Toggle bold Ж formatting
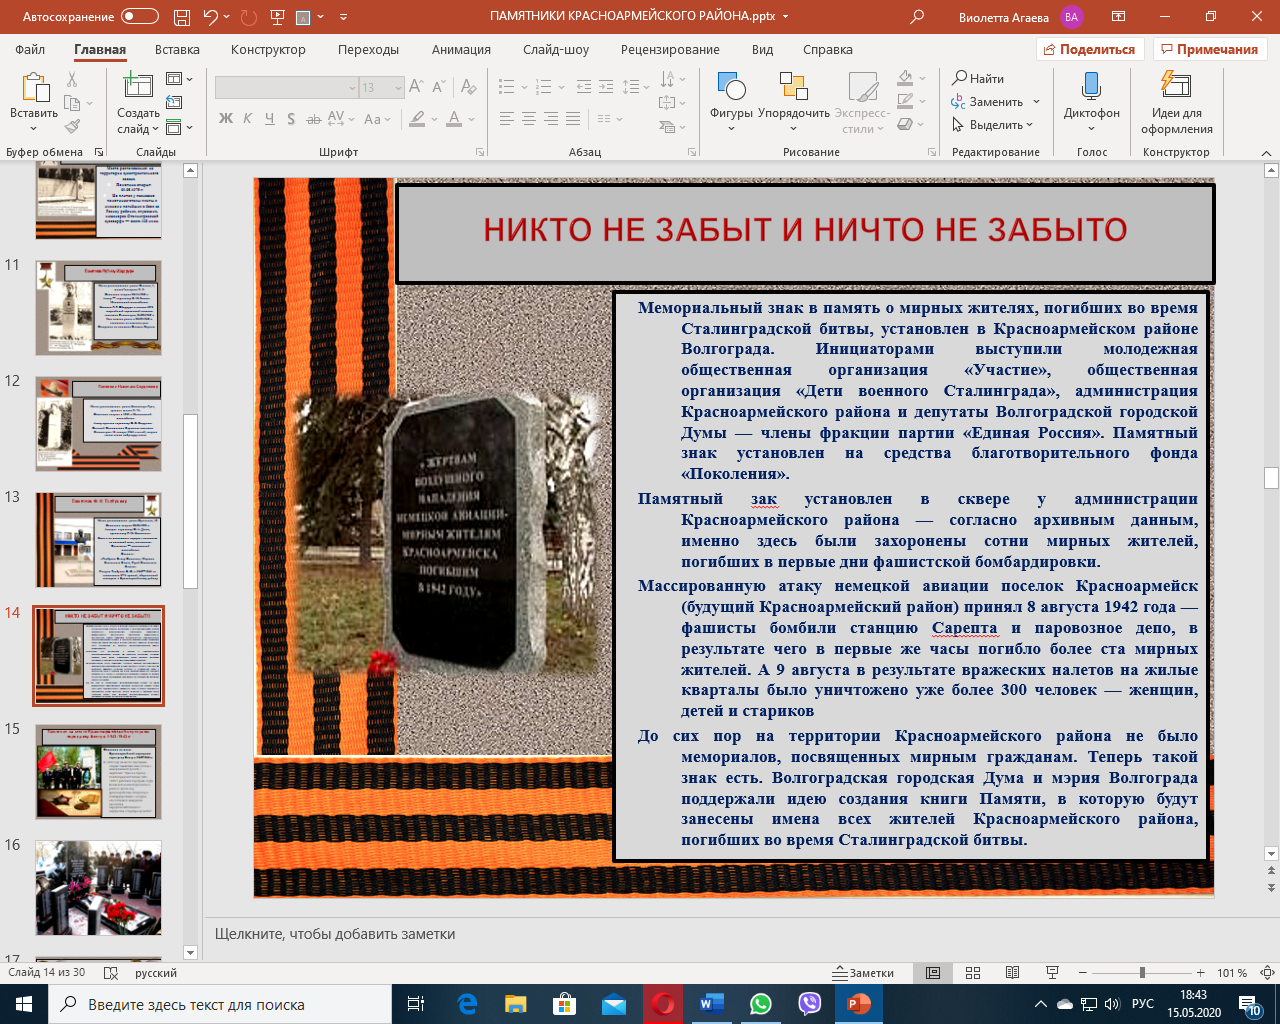Screen dimensions: 1280x1024 (x=226, y=119)
